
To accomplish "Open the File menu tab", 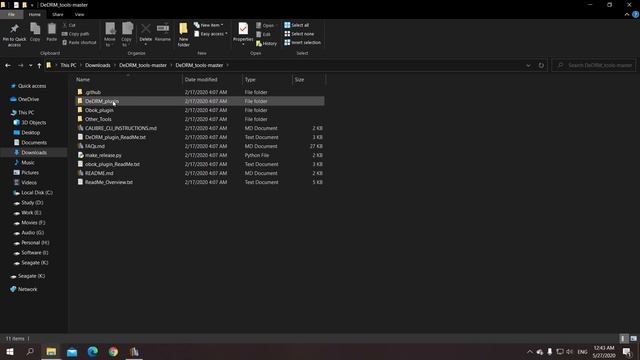I will click(11, 14).
